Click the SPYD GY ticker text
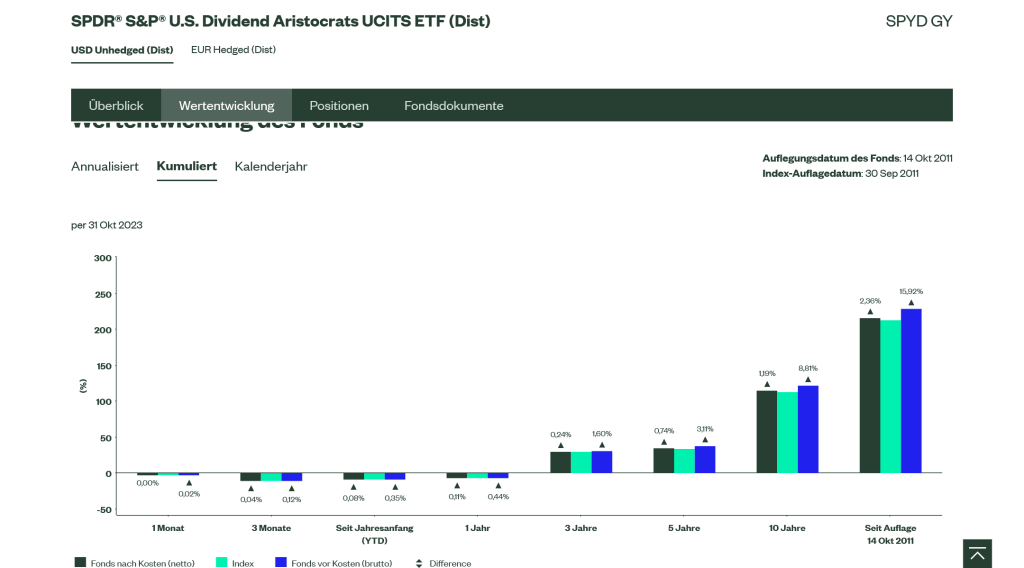This screenshot has height=568, width=1024. coord(919,21)
